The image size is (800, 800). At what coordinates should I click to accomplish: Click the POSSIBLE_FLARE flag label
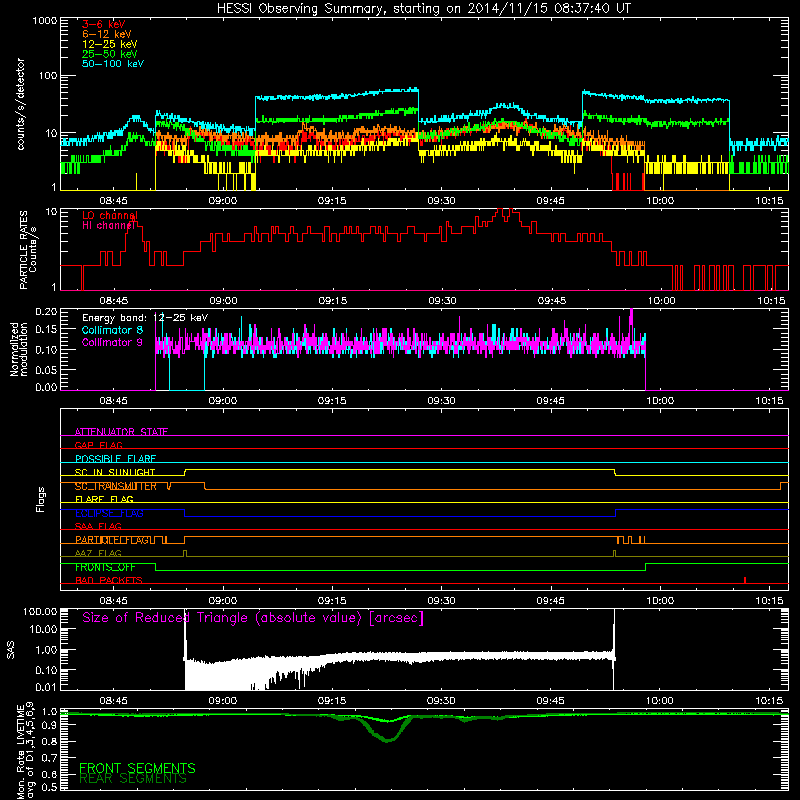tap(115, 459)
